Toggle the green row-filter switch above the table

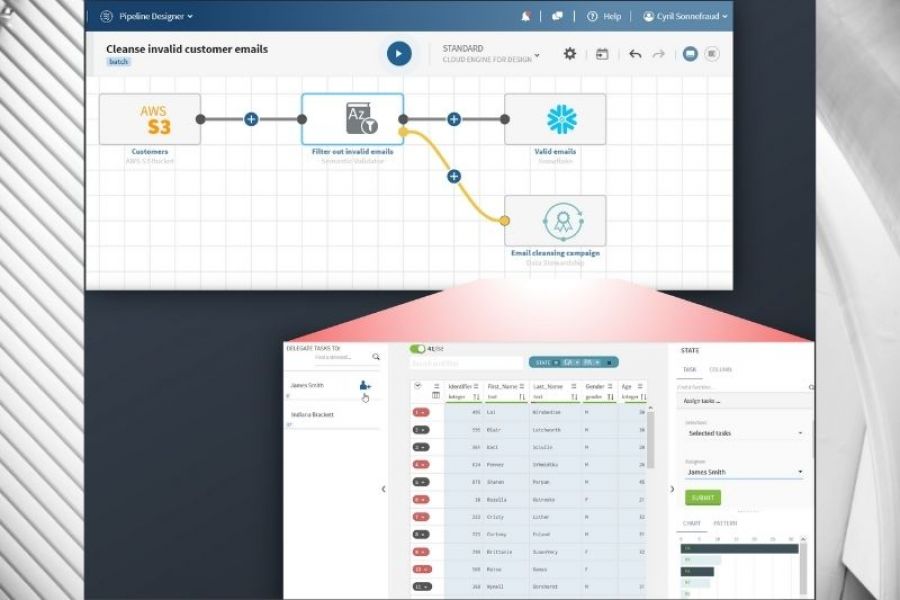417,349
